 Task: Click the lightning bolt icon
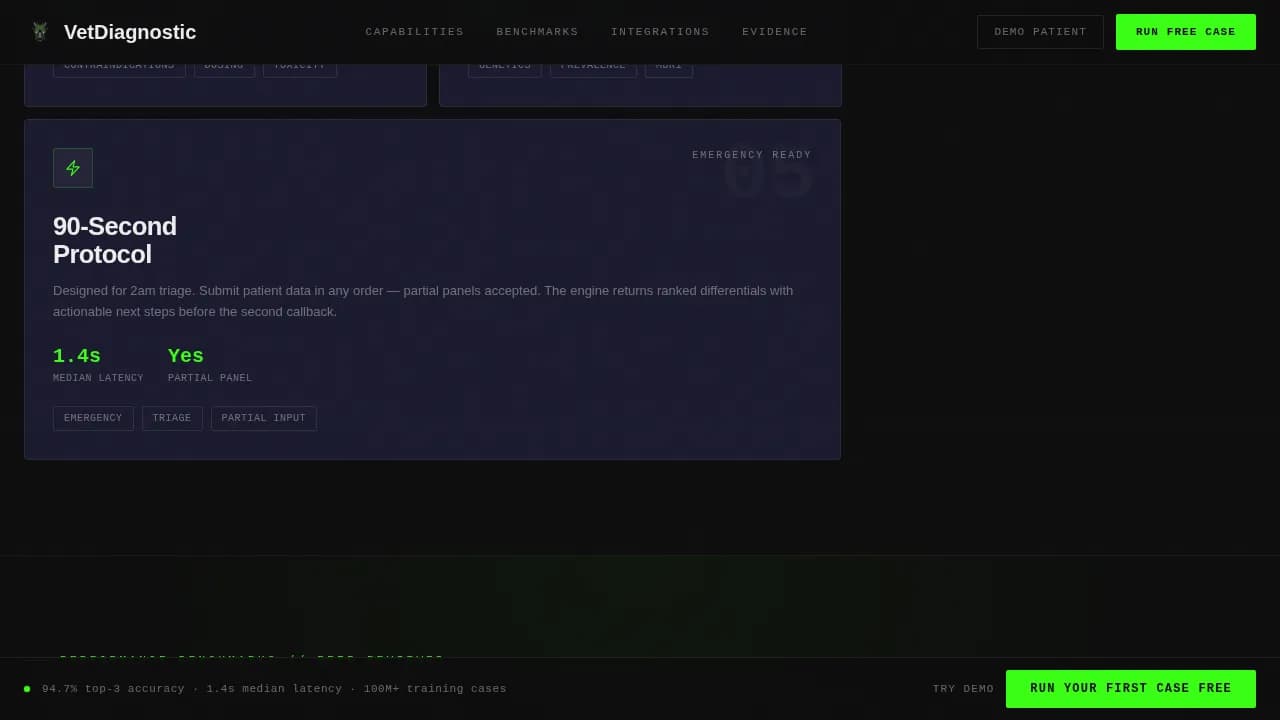(x=73, y=168)
